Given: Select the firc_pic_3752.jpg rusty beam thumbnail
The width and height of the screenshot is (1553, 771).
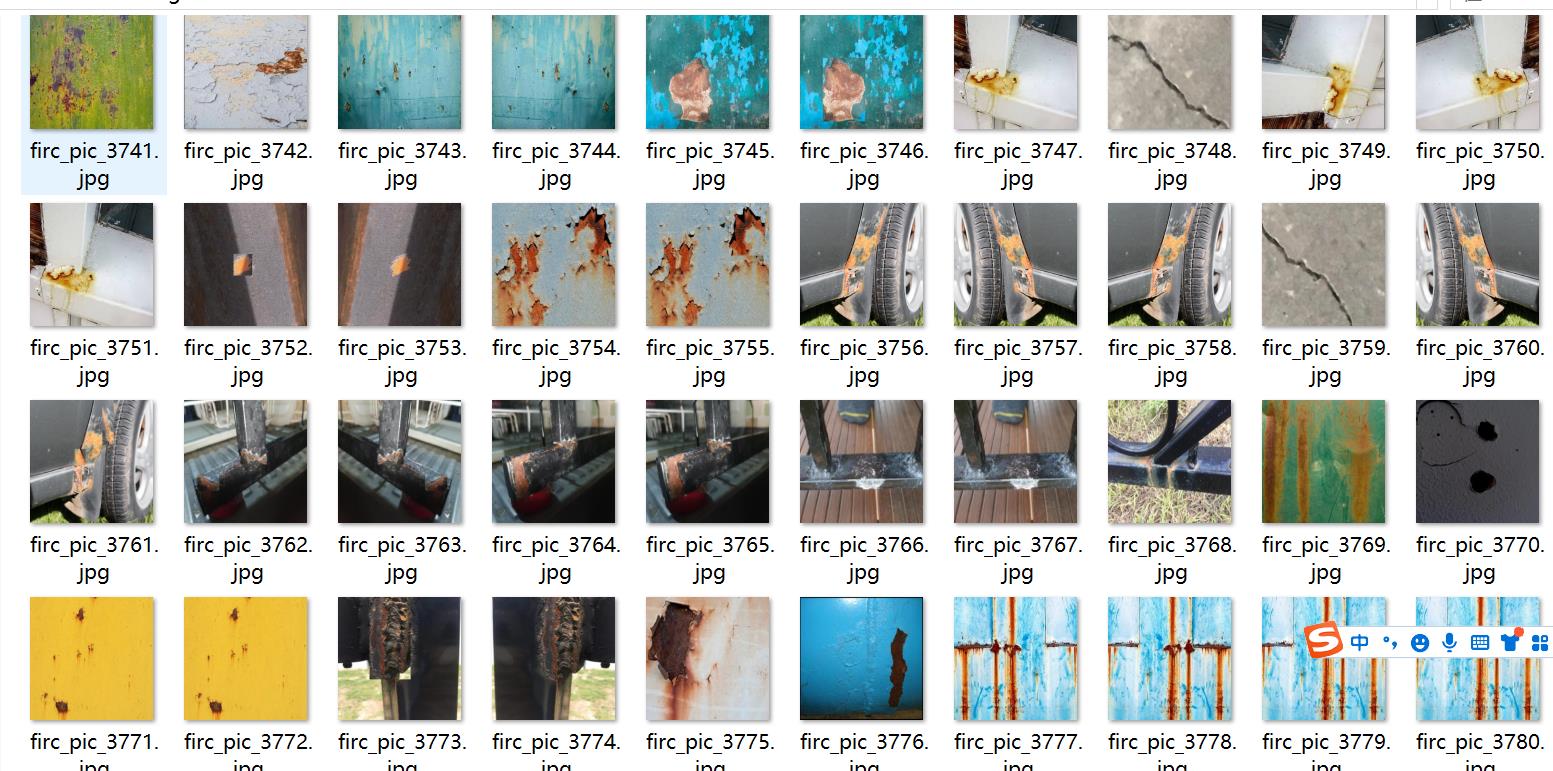Looking at the screenshot, I should pos(246,264).
